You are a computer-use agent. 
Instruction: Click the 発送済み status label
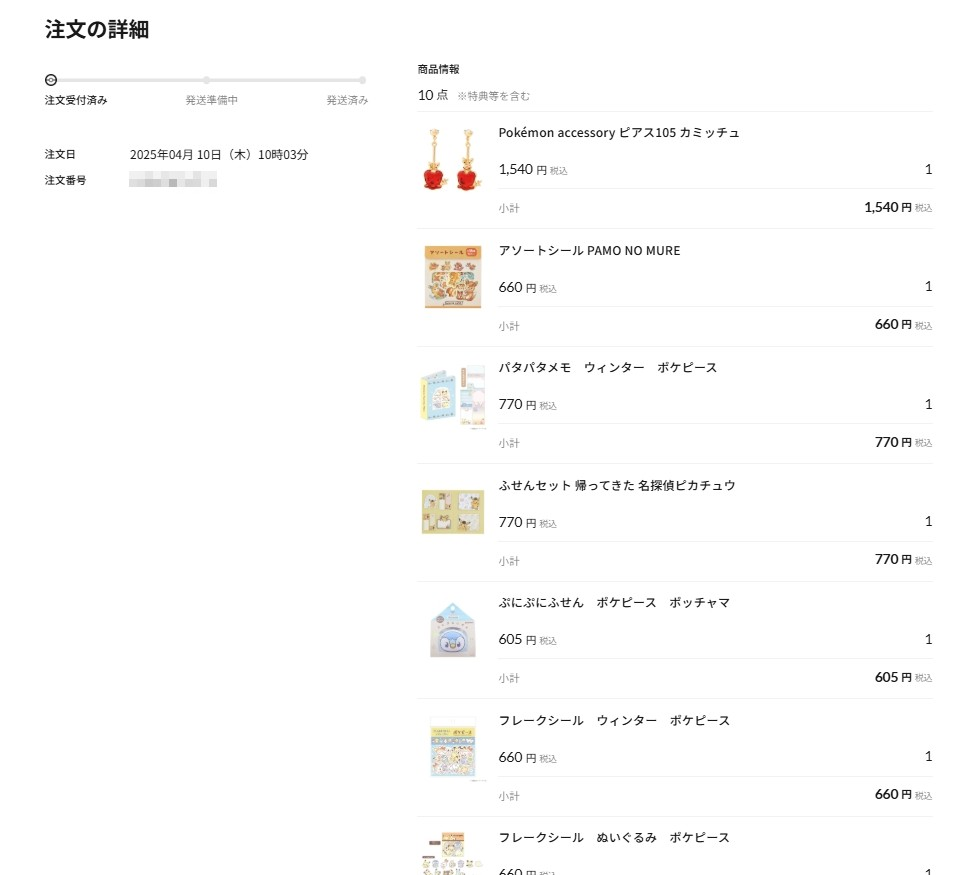click(x=347, y=100)
